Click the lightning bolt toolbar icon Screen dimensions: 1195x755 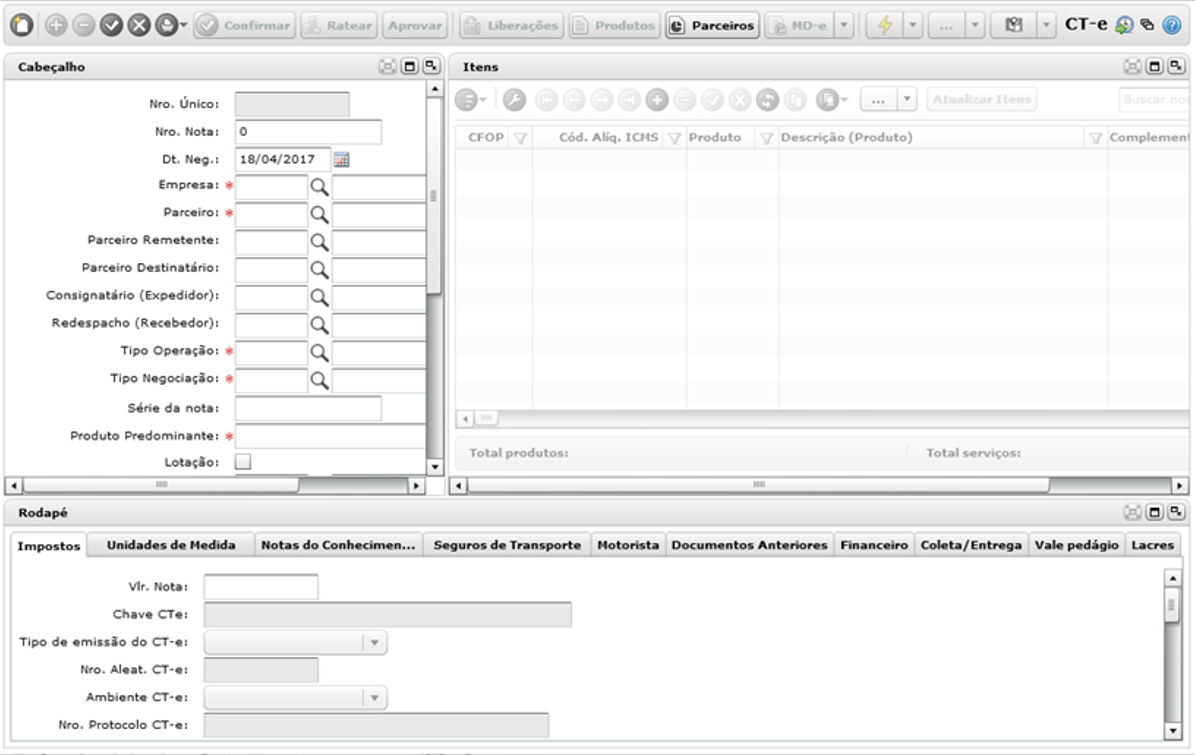885,25
